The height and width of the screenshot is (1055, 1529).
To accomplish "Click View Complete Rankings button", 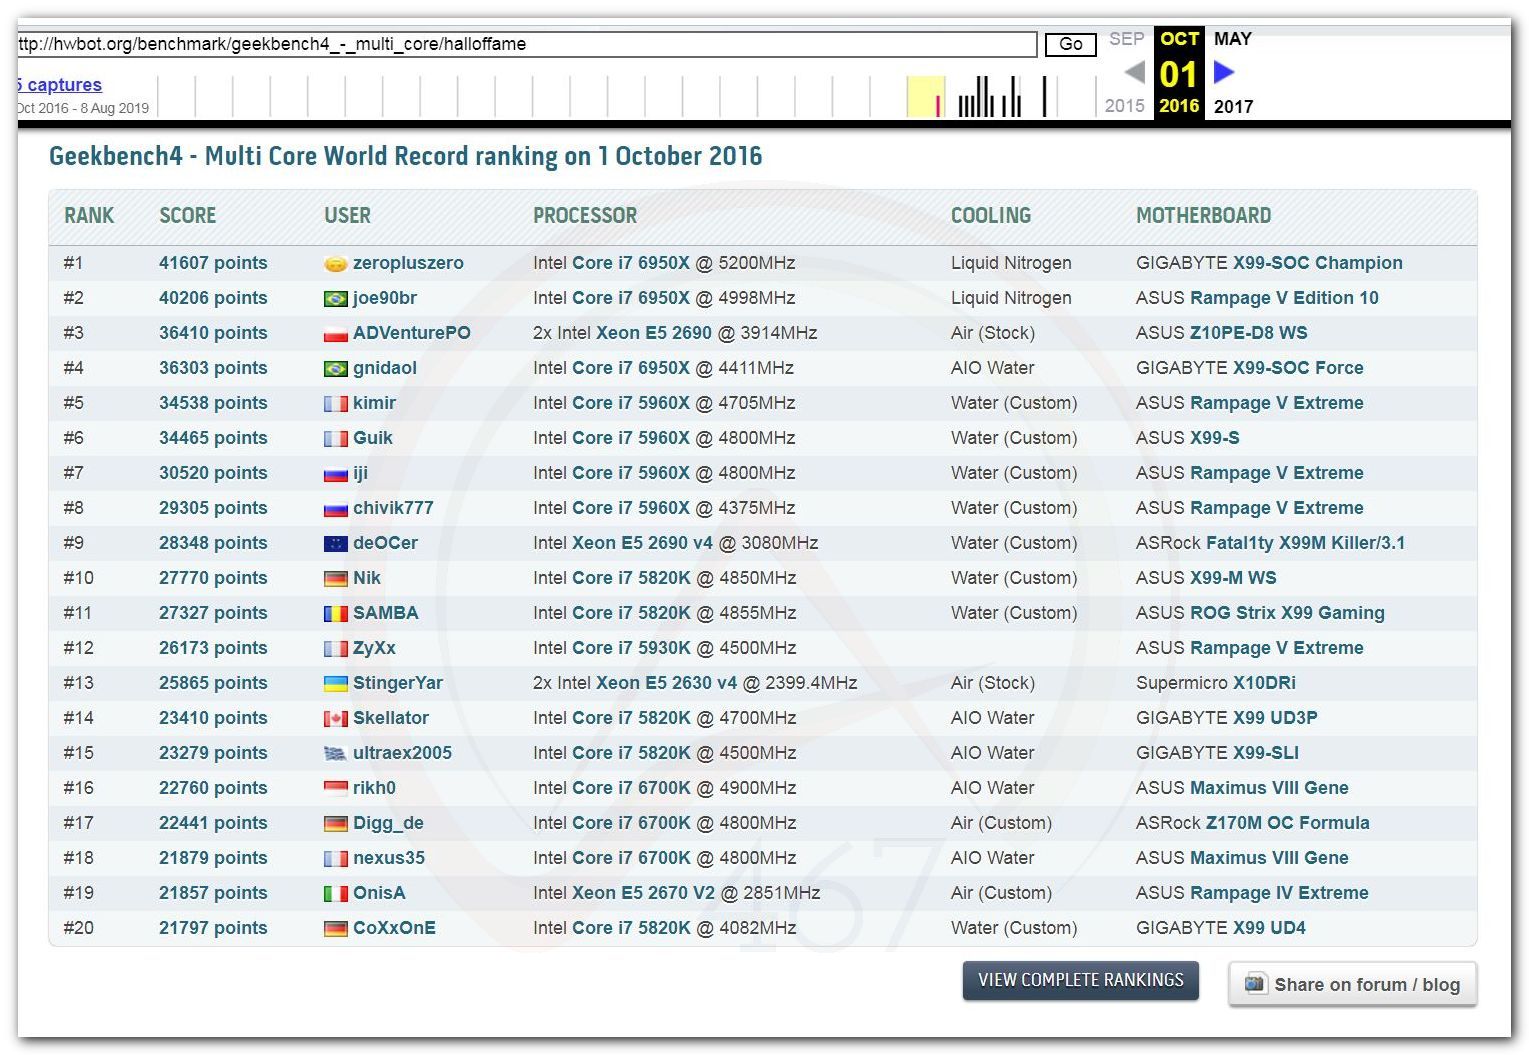I will 1080,980.
